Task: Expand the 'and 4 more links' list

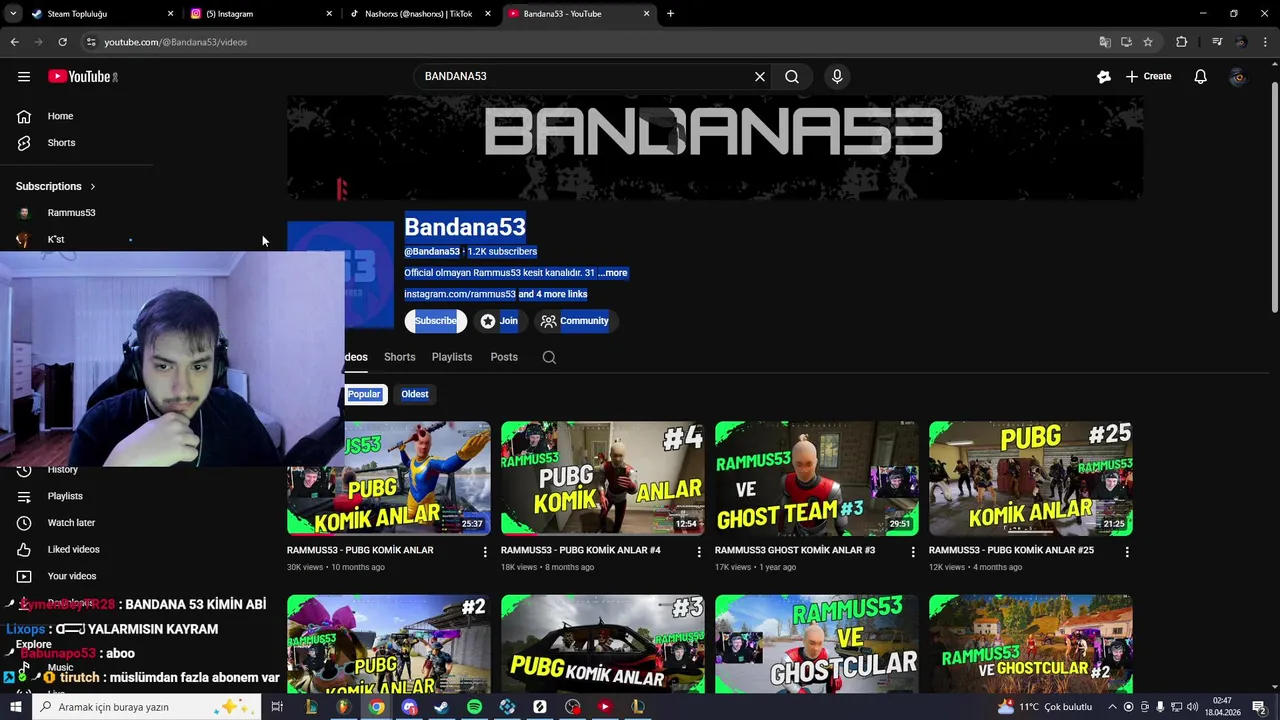Action: (552, 294)
